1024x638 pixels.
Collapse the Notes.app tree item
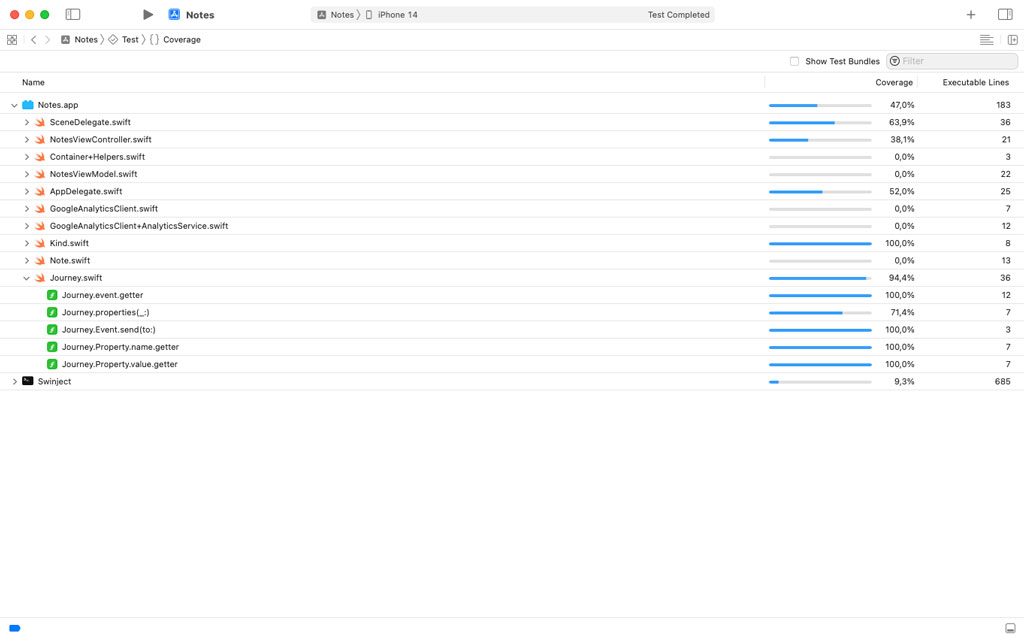coord(14,104)
